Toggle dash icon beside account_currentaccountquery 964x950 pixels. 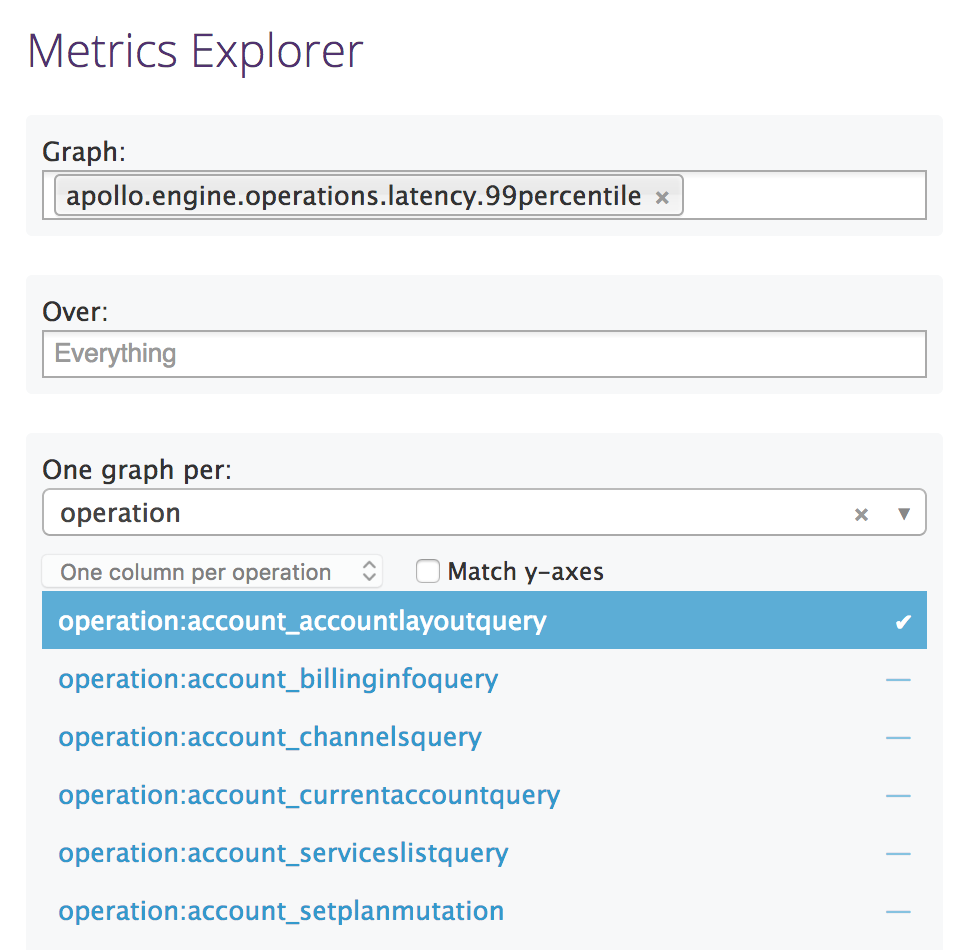pos(898,796)
